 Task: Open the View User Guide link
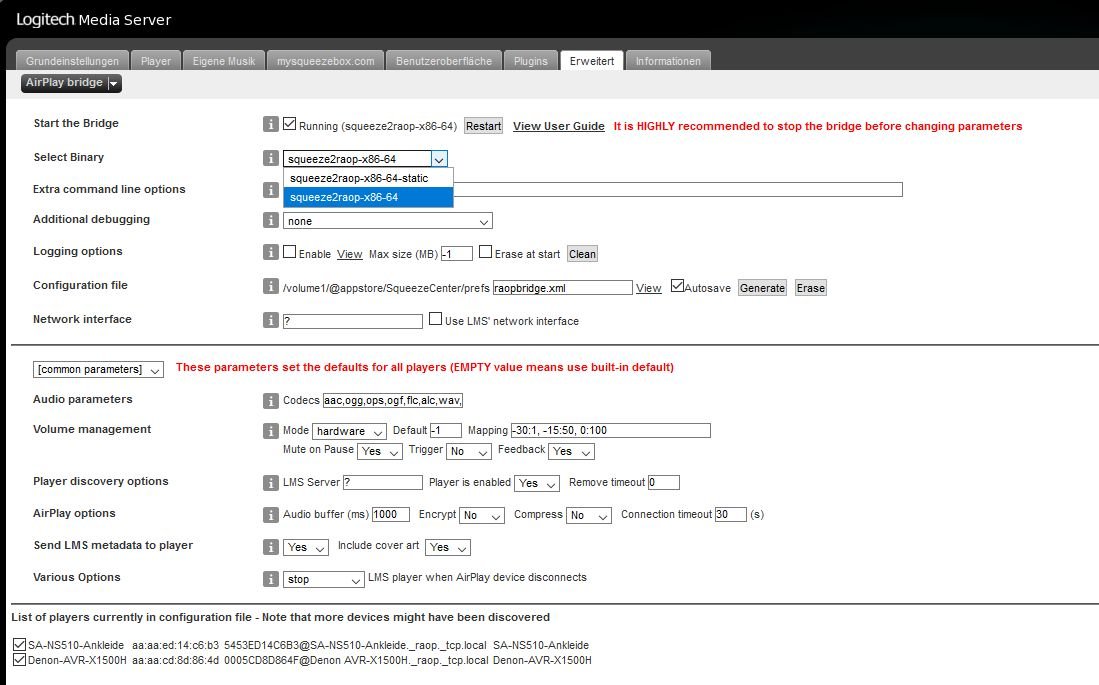558,126
